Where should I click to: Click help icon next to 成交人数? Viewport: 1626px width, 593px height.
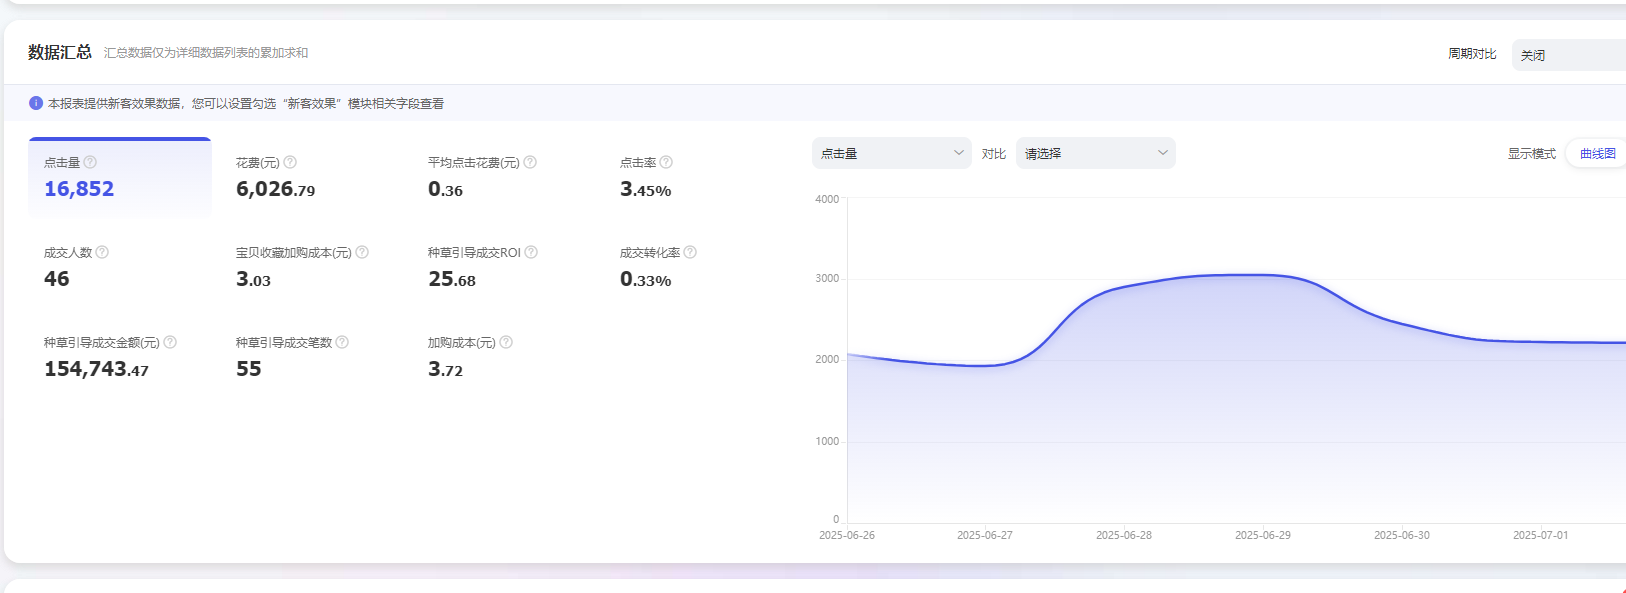tap(102, 252)
